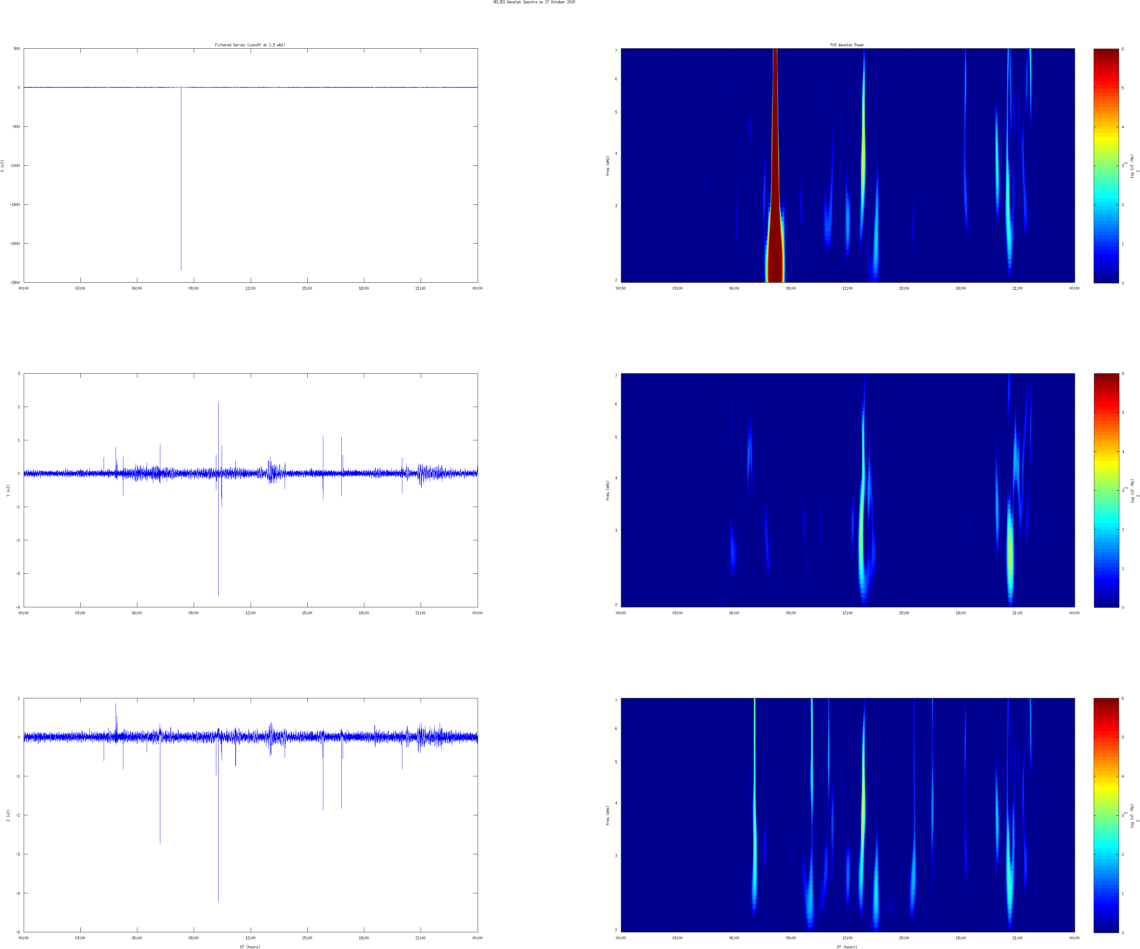Open the middle Y wavelet spectrogram
The height and width of the screenshot is (949, 1140).
click(848, 490)
